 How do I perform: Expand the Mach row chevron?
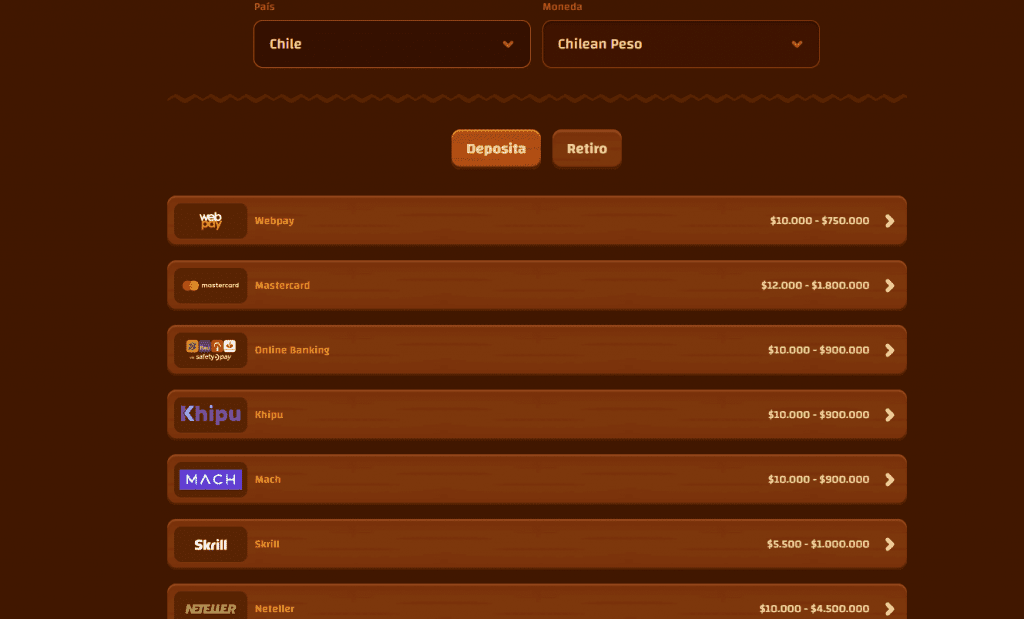point(888,479)
